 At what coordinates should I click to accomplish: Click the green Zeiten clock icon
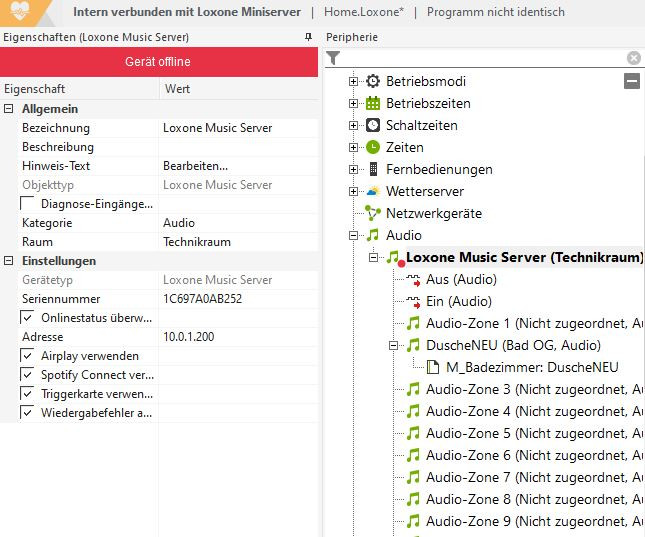coord(373,147)
